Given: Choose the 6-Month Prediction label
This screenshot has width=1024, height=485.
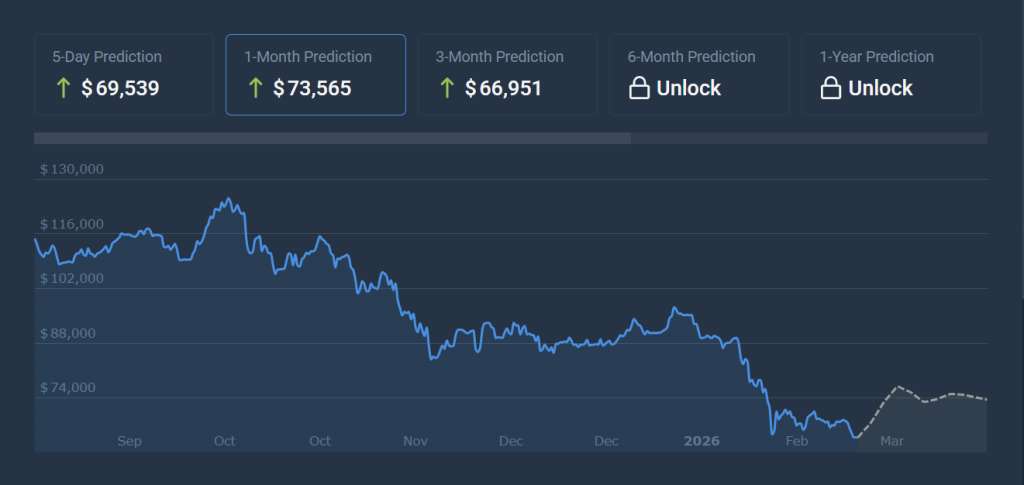Looking at the screenshot, I should tap(691, 57).
